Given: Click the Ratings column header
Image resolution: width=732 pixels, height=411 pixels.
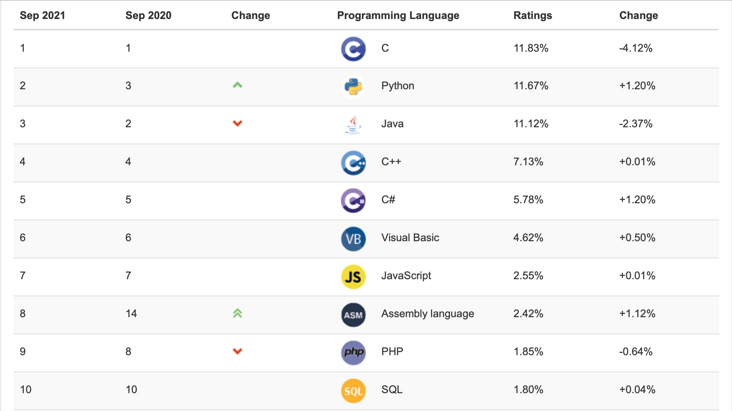Looking at the screenshot, I should 532,16.
